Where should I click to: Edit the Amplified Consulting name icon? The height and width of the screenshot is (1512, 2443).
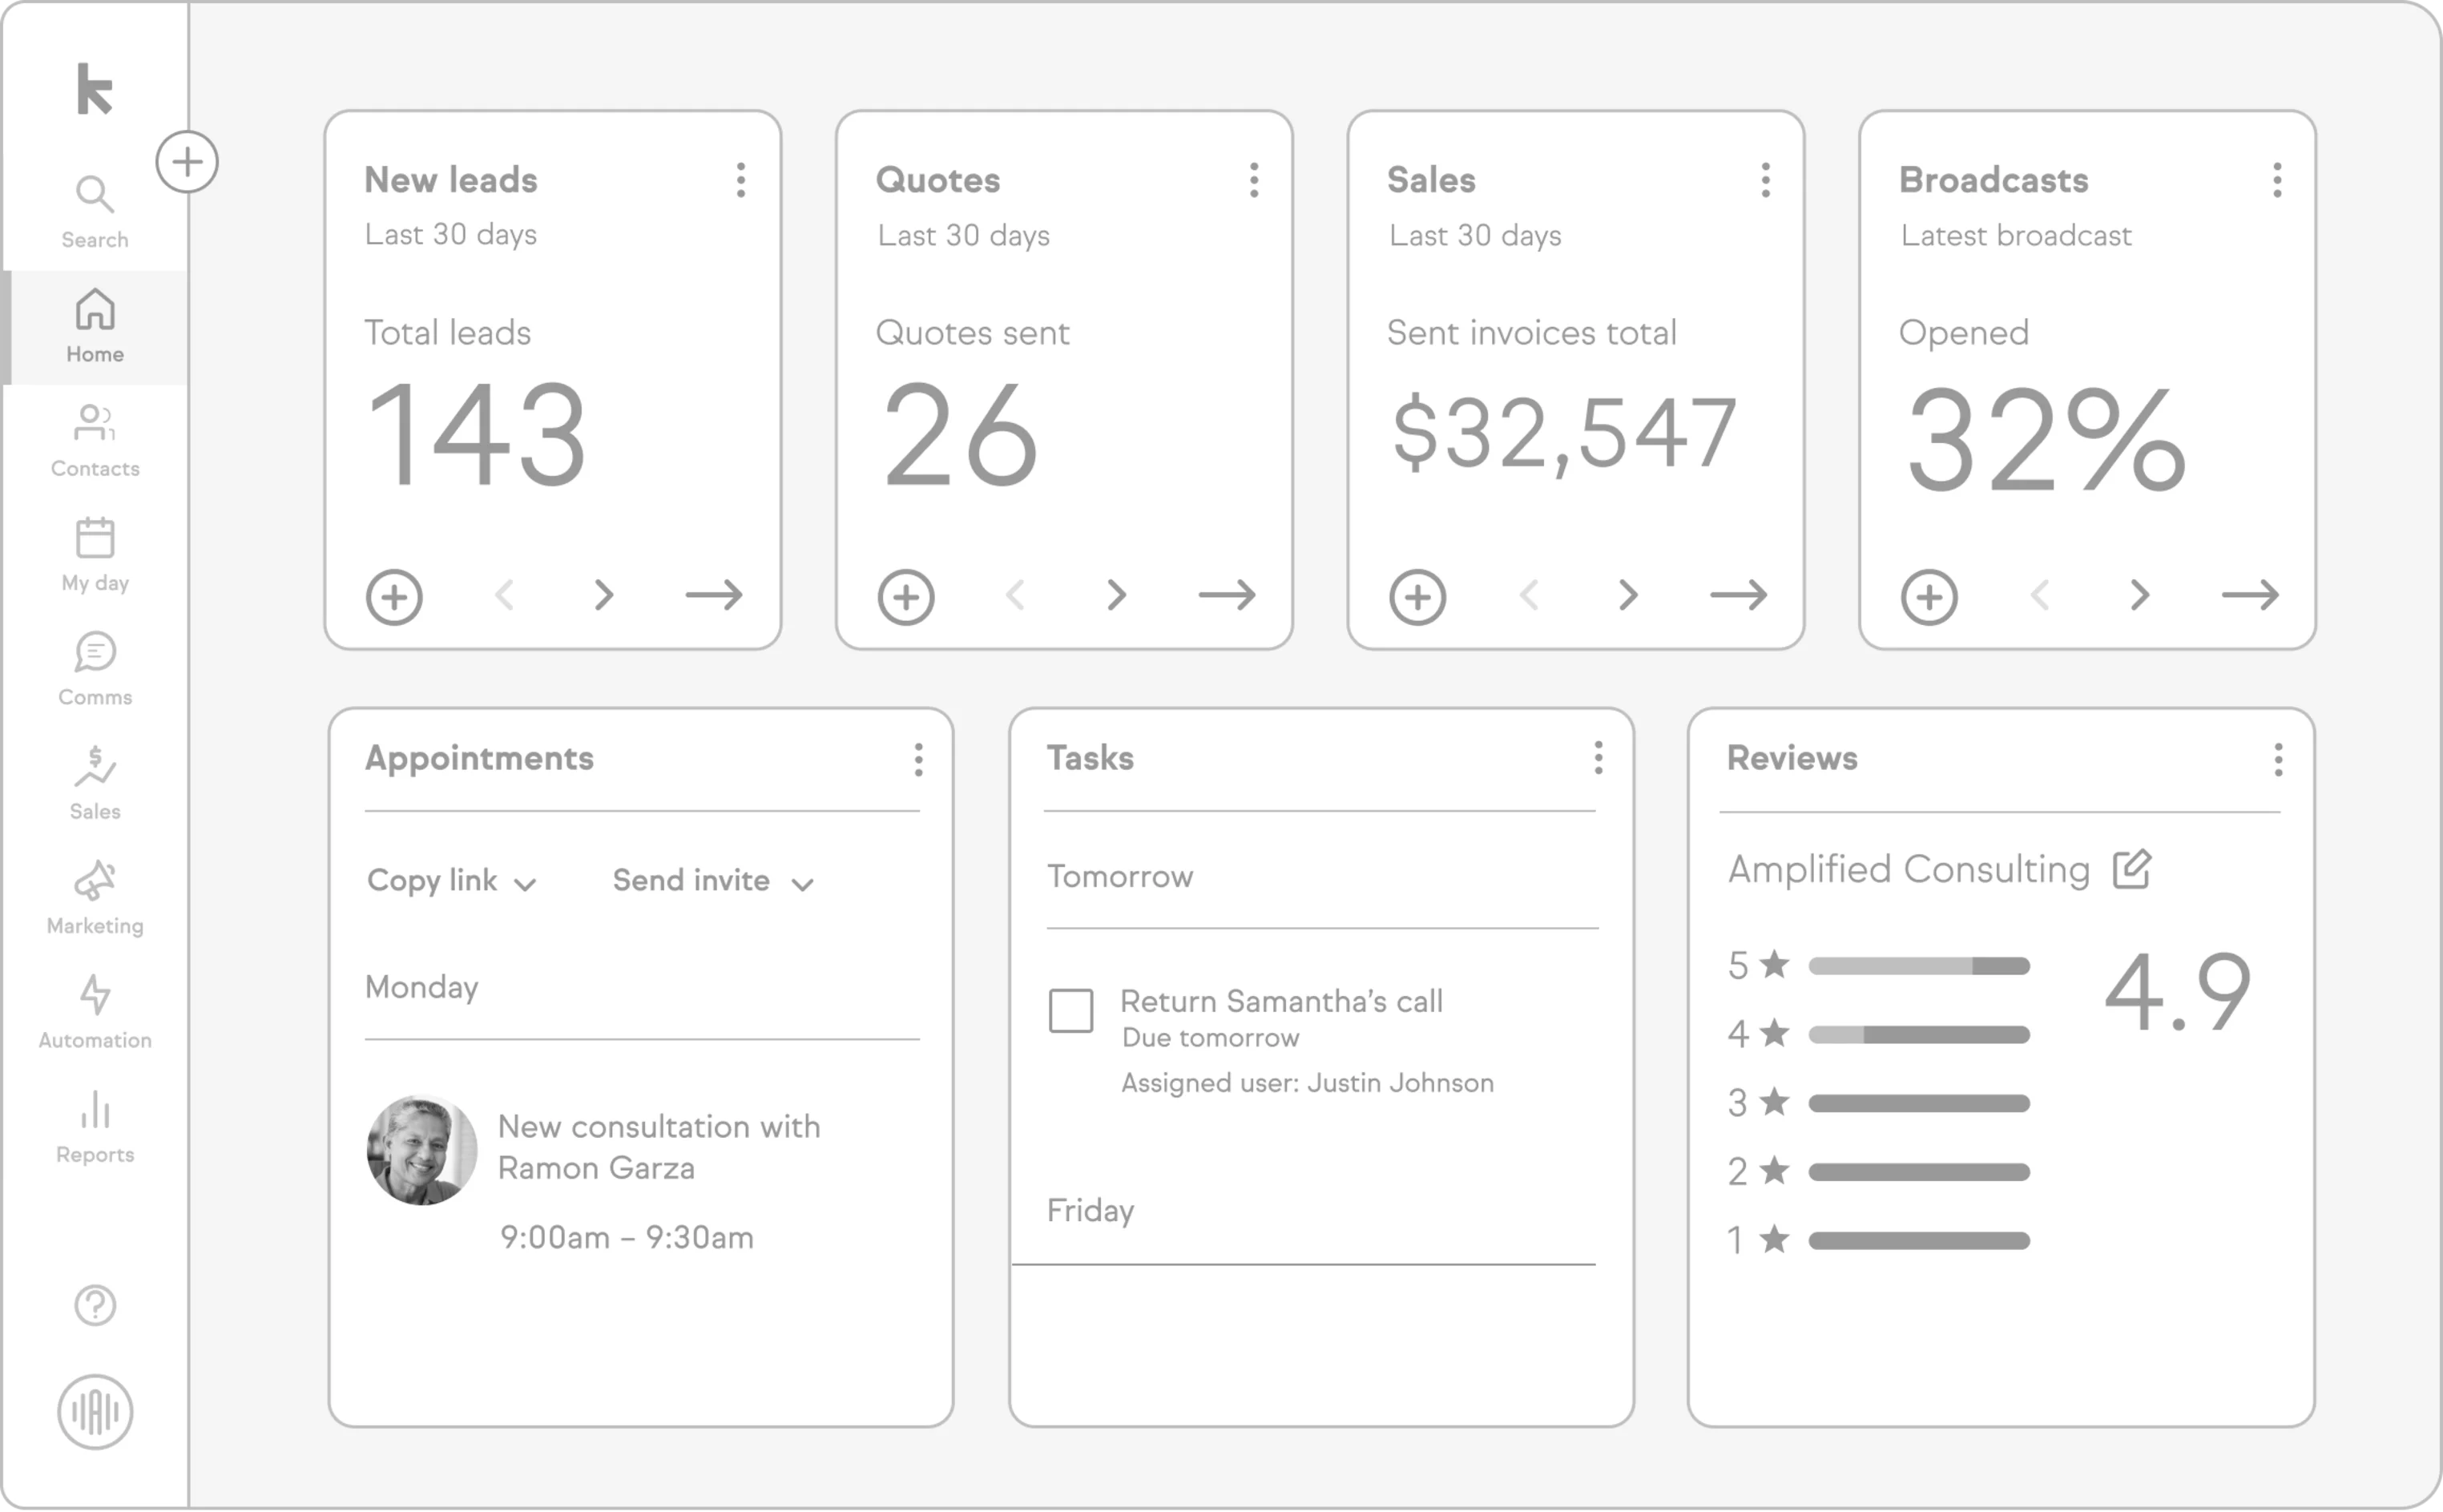click(x=2131, y=869)
